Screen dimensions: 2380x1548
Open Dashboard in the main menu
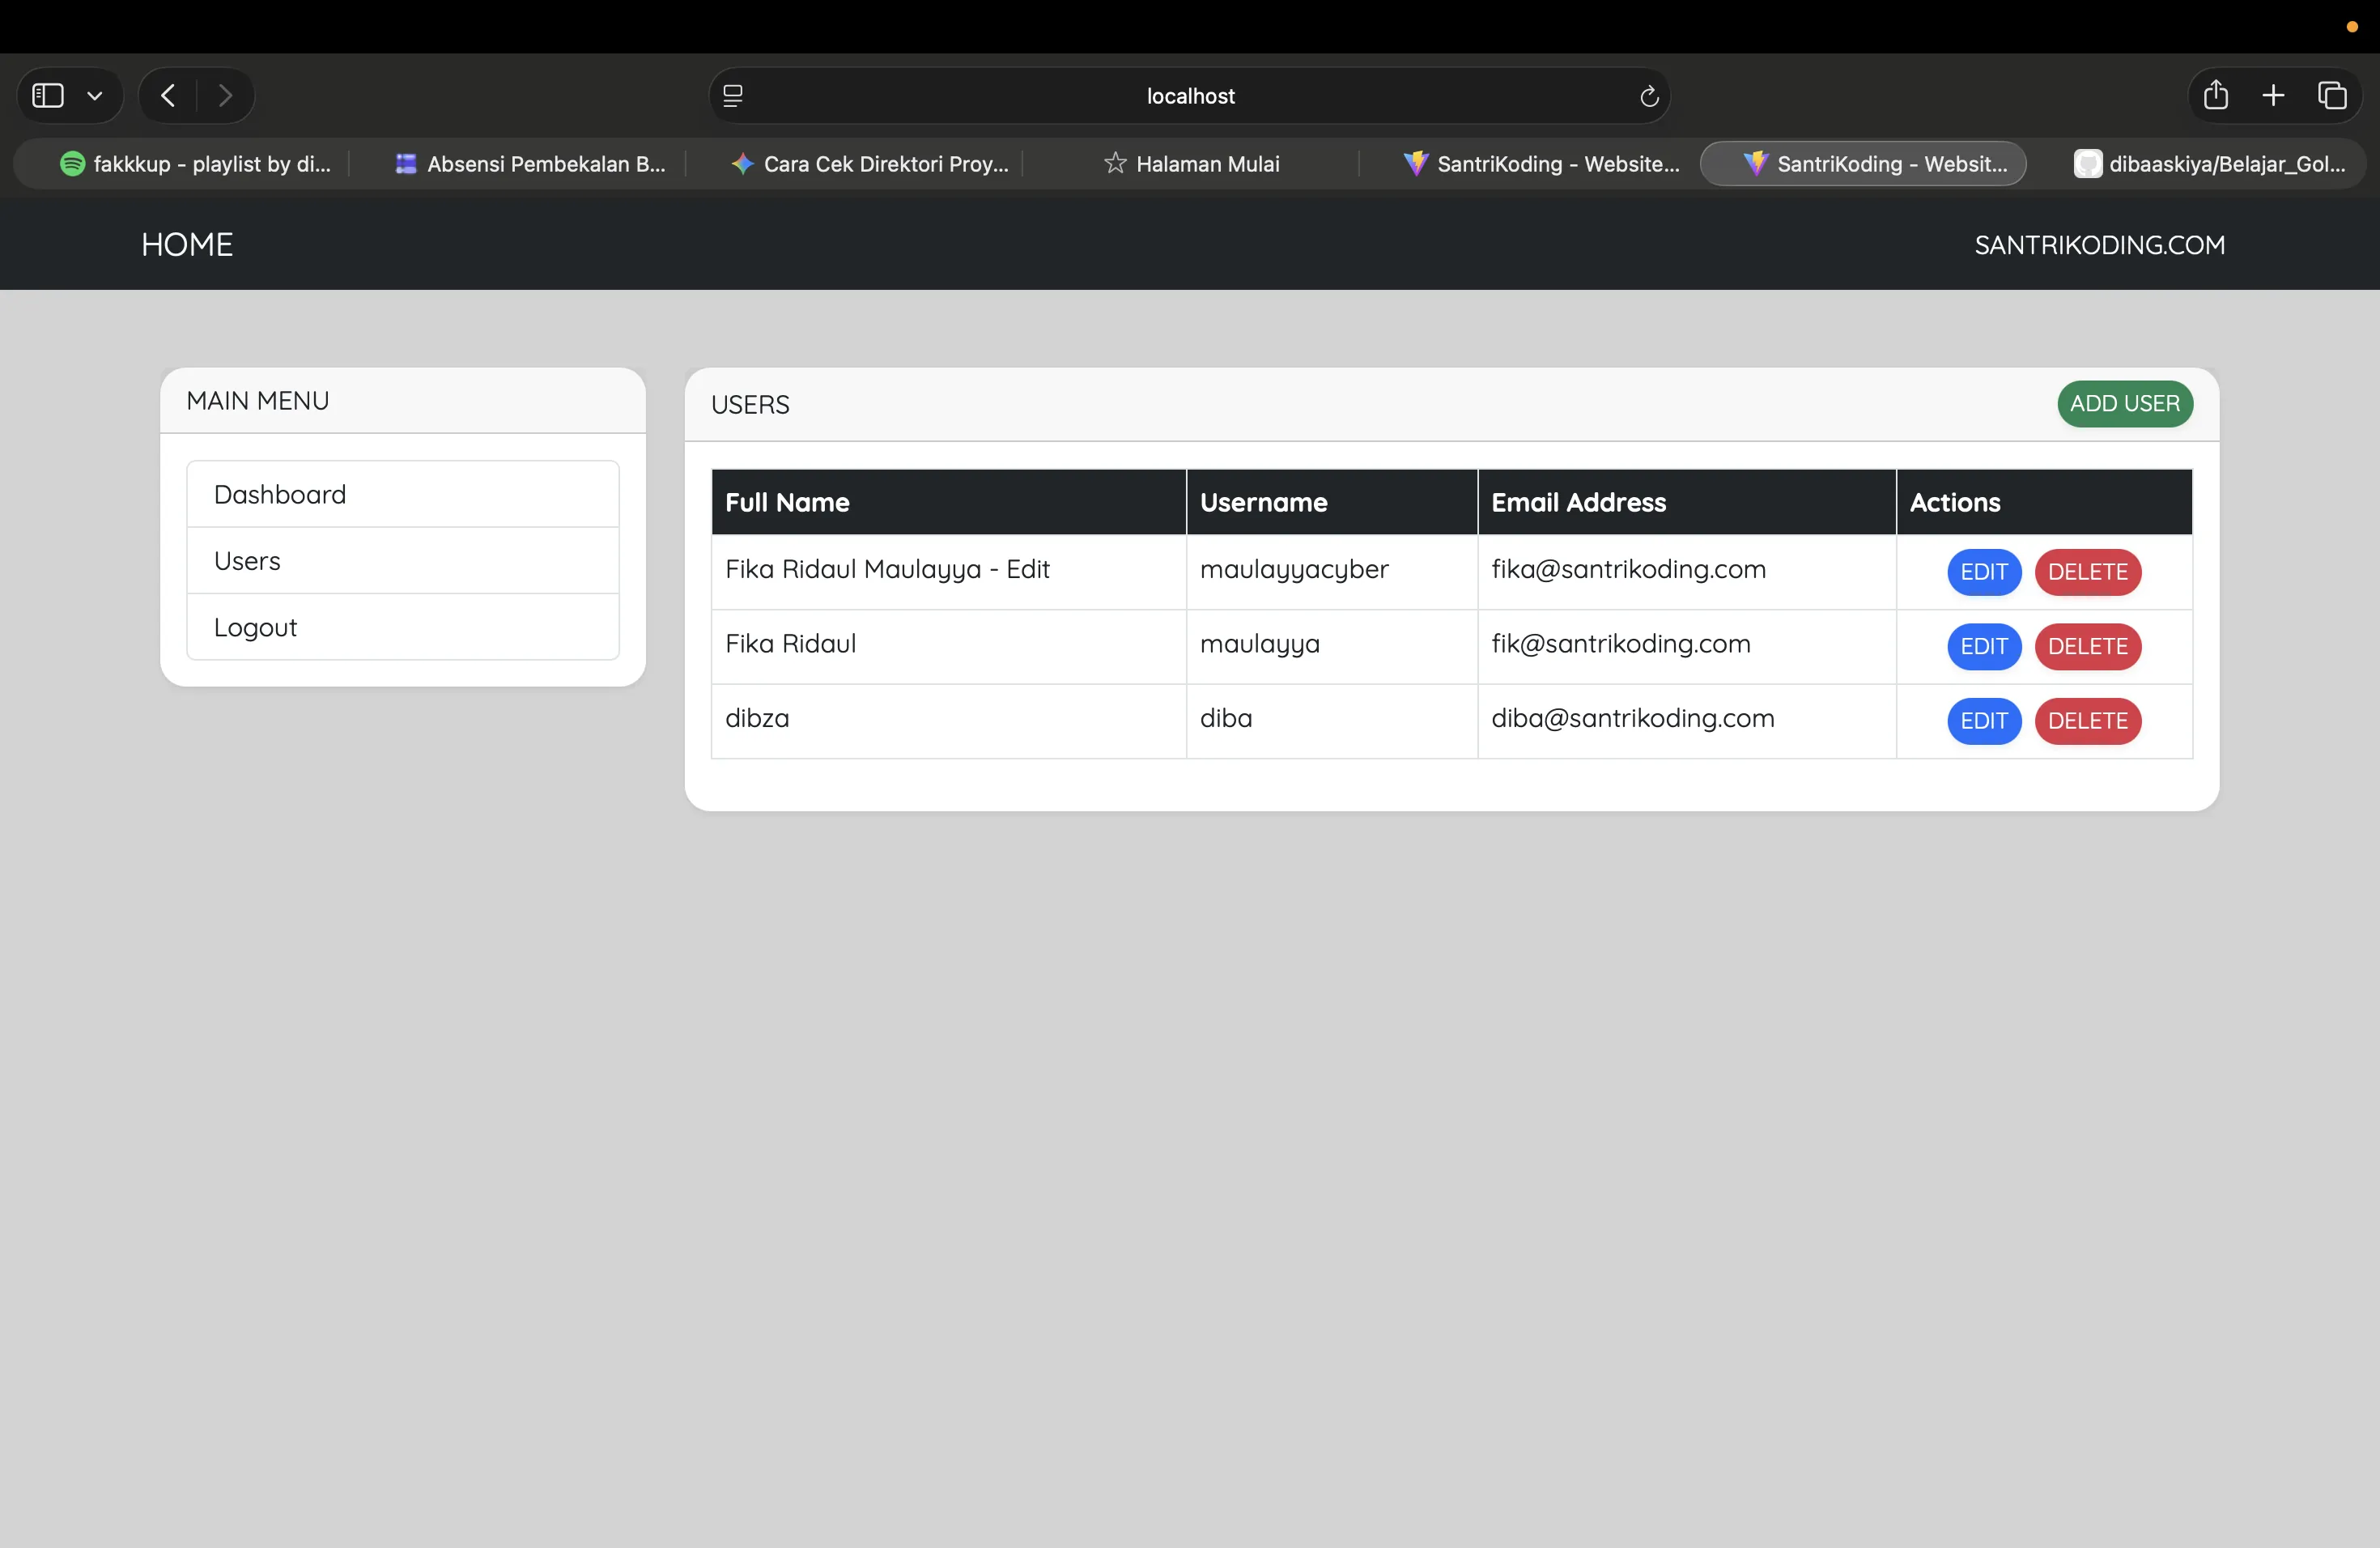click(x=403, y=494)
